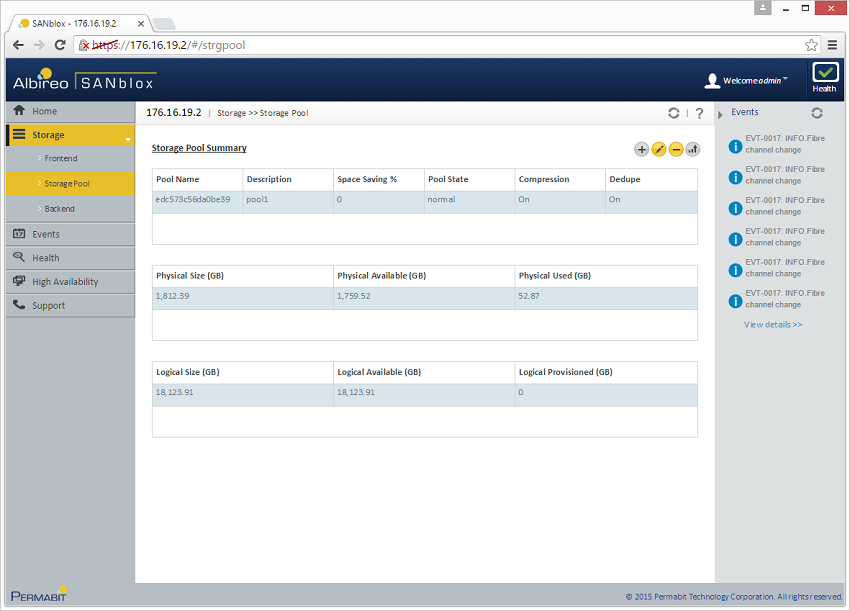Click the Events calendar icon in sidebar

(x=19, y=233)
